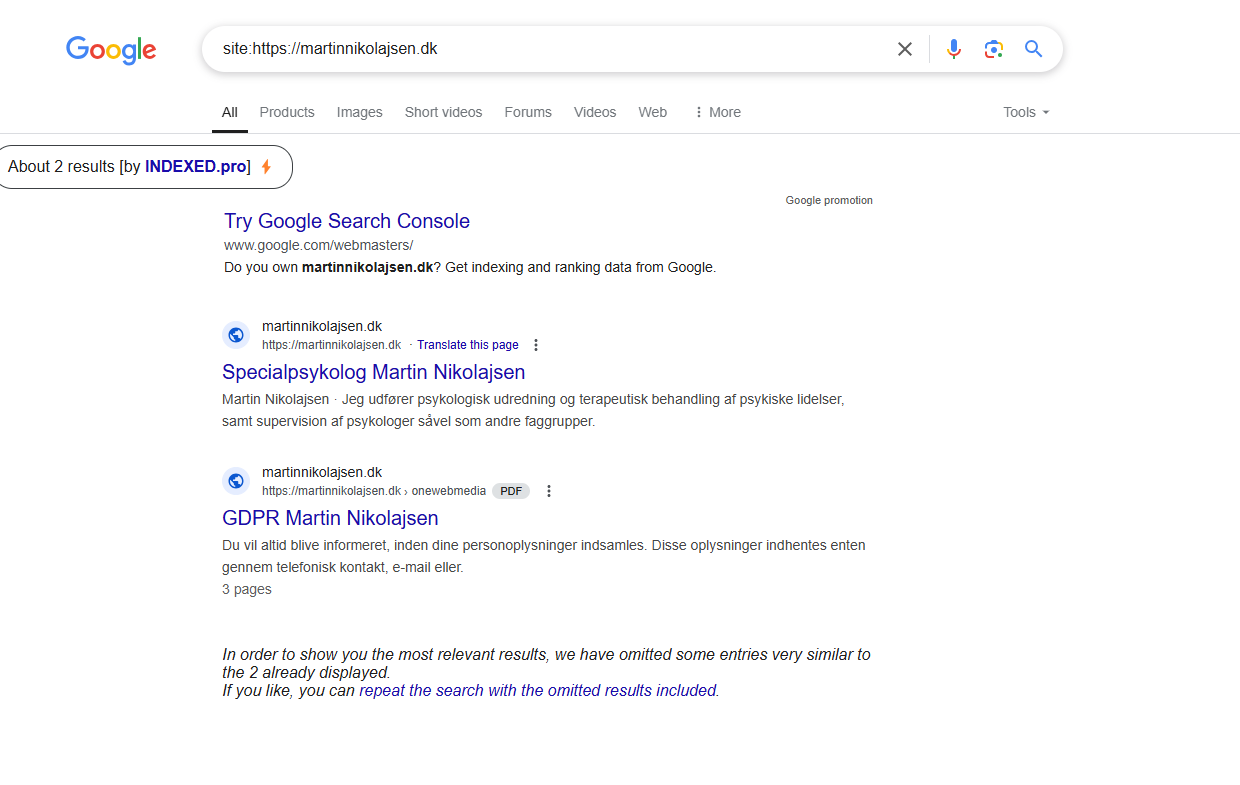Click the orange lightning bolt icon
Viewport: 1240px width, 785px height.
[x=266, y=167]
